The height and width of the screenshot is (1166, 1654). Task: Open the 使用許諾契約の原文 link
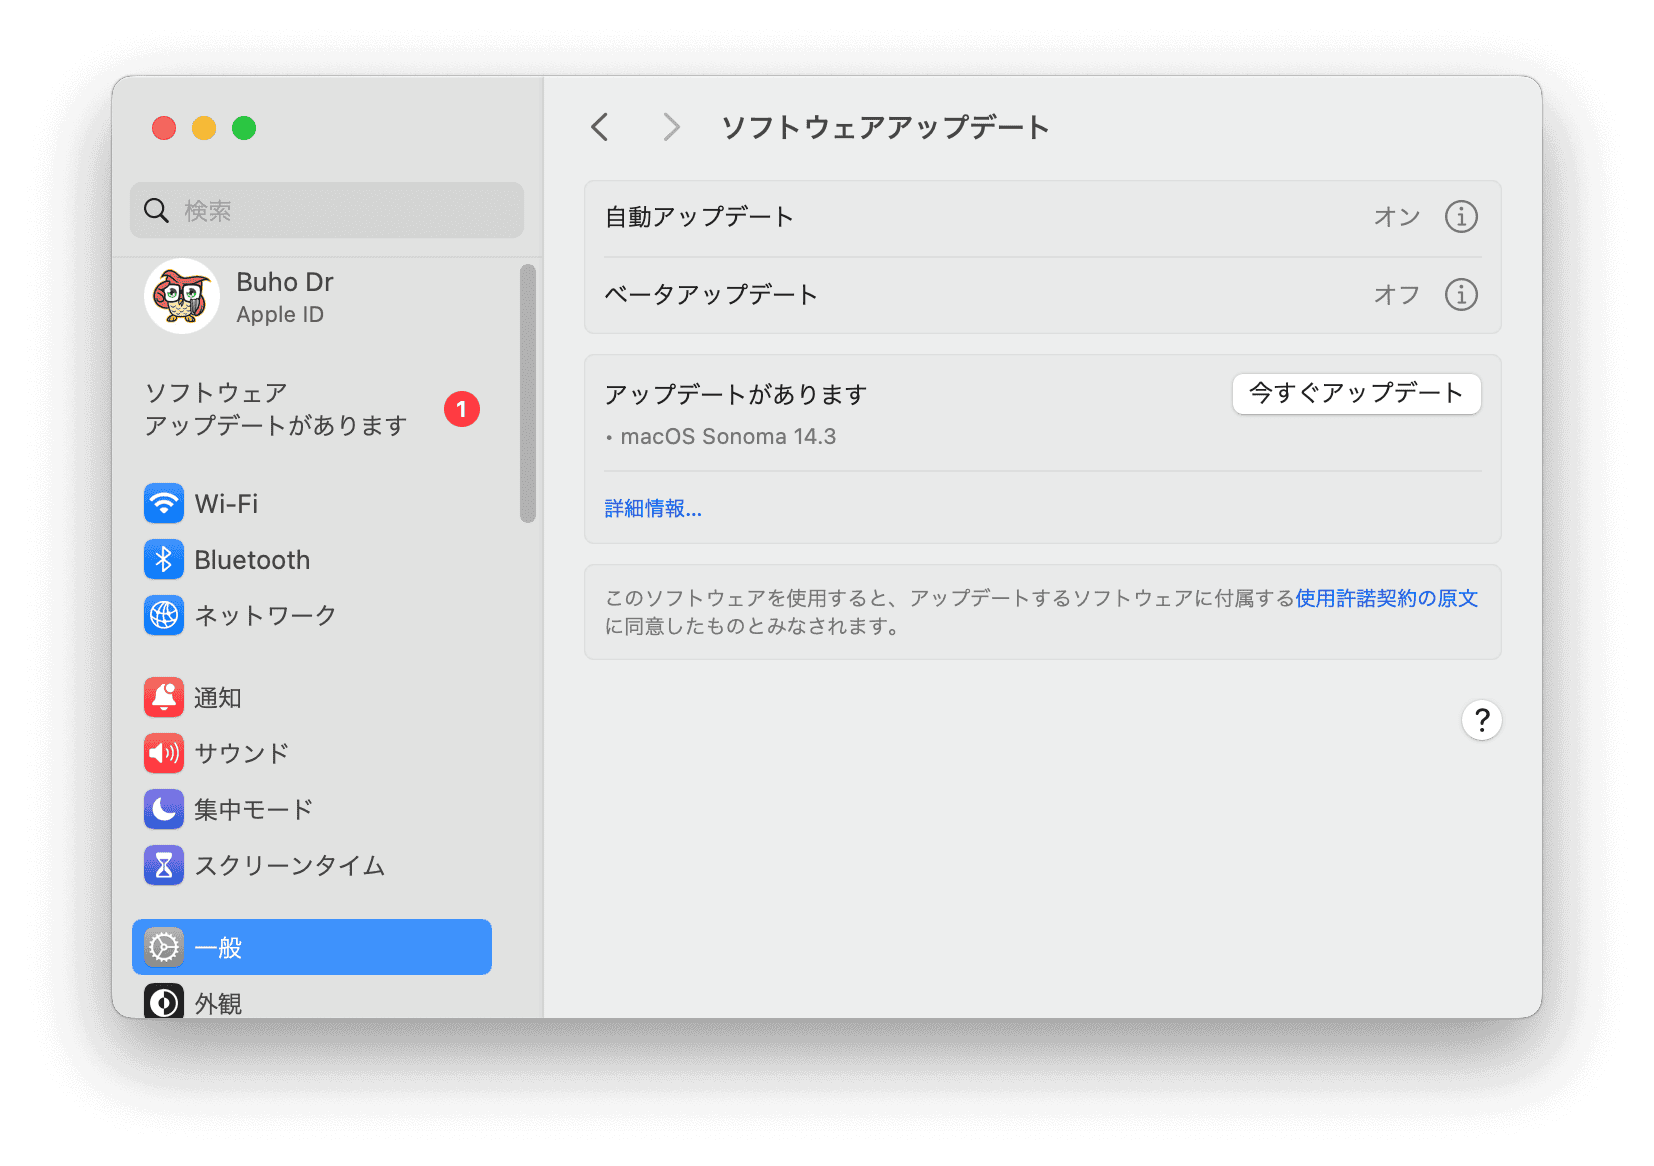pos(1386,598)
